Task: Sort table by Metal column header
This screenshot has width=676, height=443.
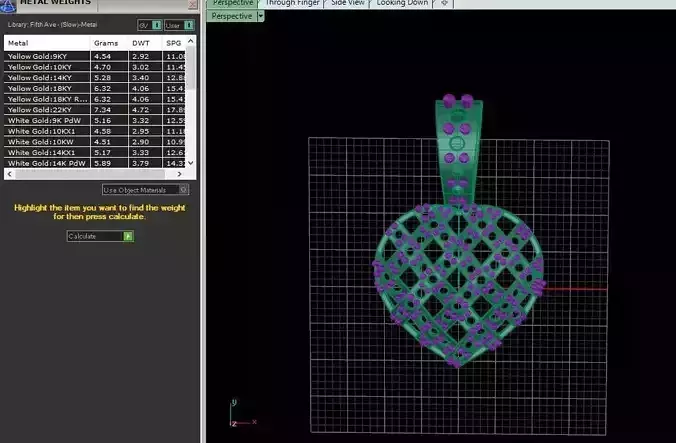Action: click(x=47, y=43)
